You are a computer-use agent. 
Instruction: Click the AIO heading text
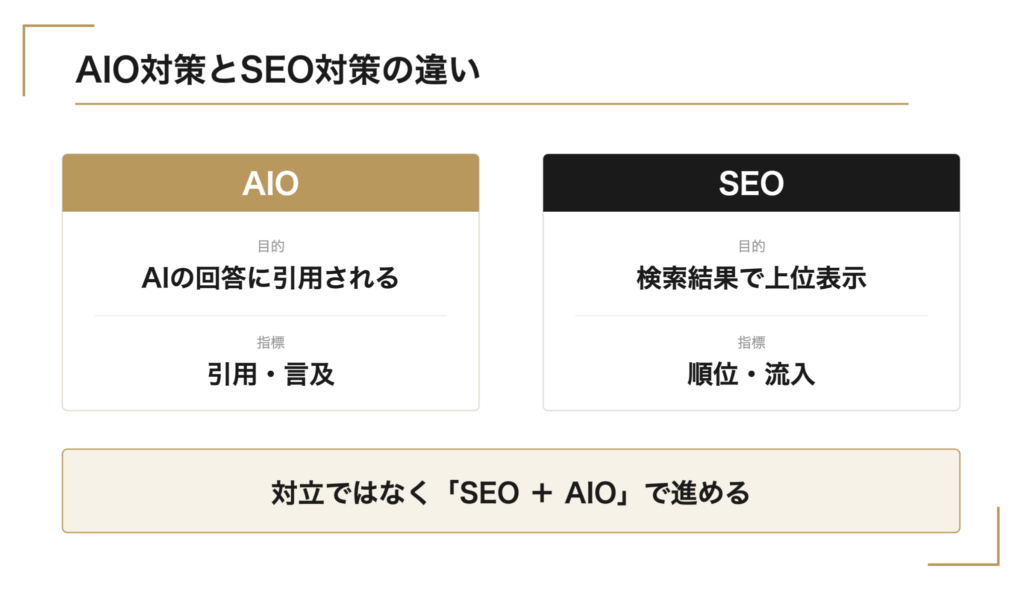(270, 184)
